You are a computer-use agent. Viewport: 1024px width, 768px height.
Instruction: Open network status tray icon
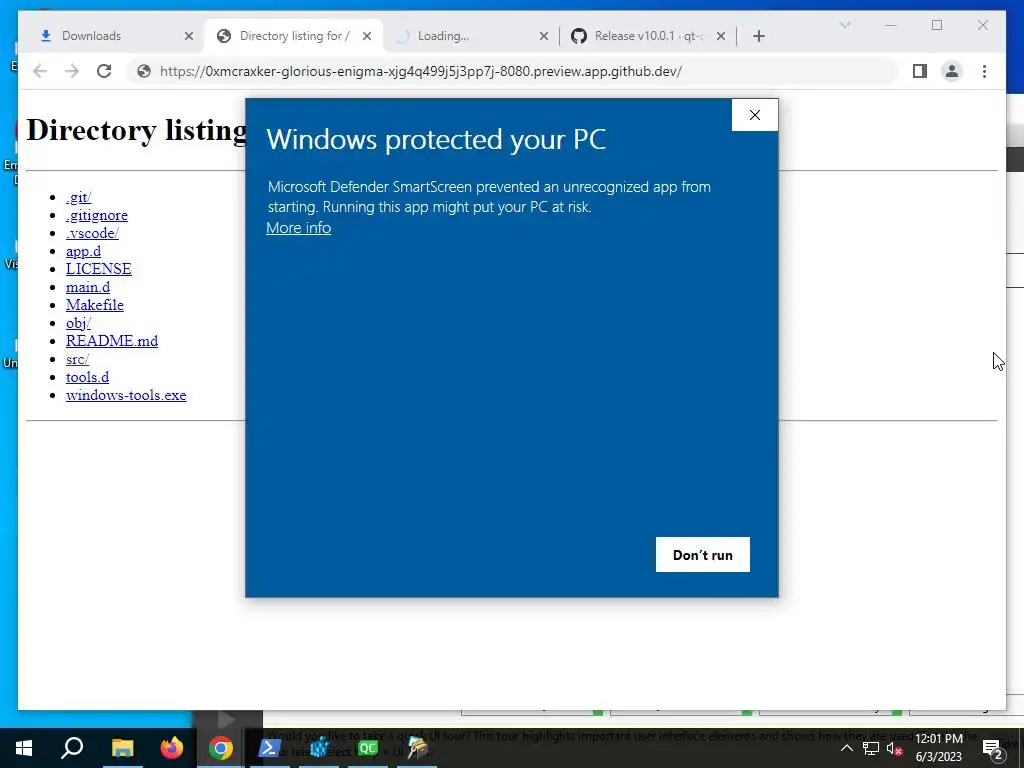coord(871,748)
